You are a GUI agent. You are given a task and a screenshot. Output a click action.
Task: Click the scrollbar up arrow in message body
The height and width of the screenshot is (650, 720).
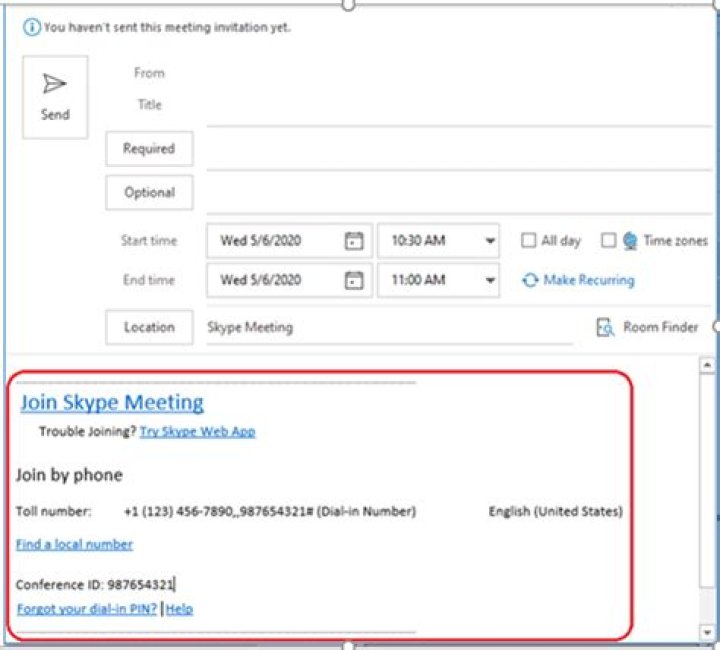pos(707,365)
